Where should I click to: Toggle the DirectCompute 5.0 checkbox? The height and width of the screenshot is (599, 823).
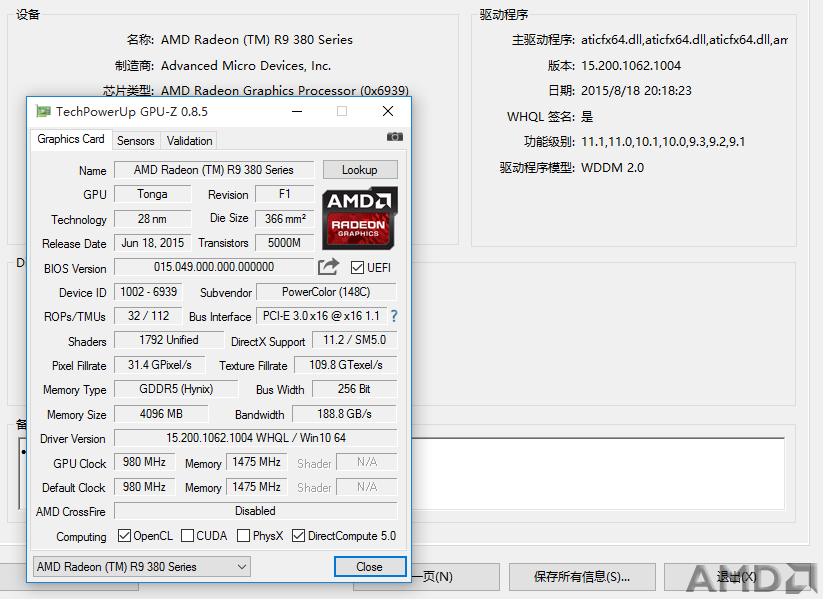[299, 535]
